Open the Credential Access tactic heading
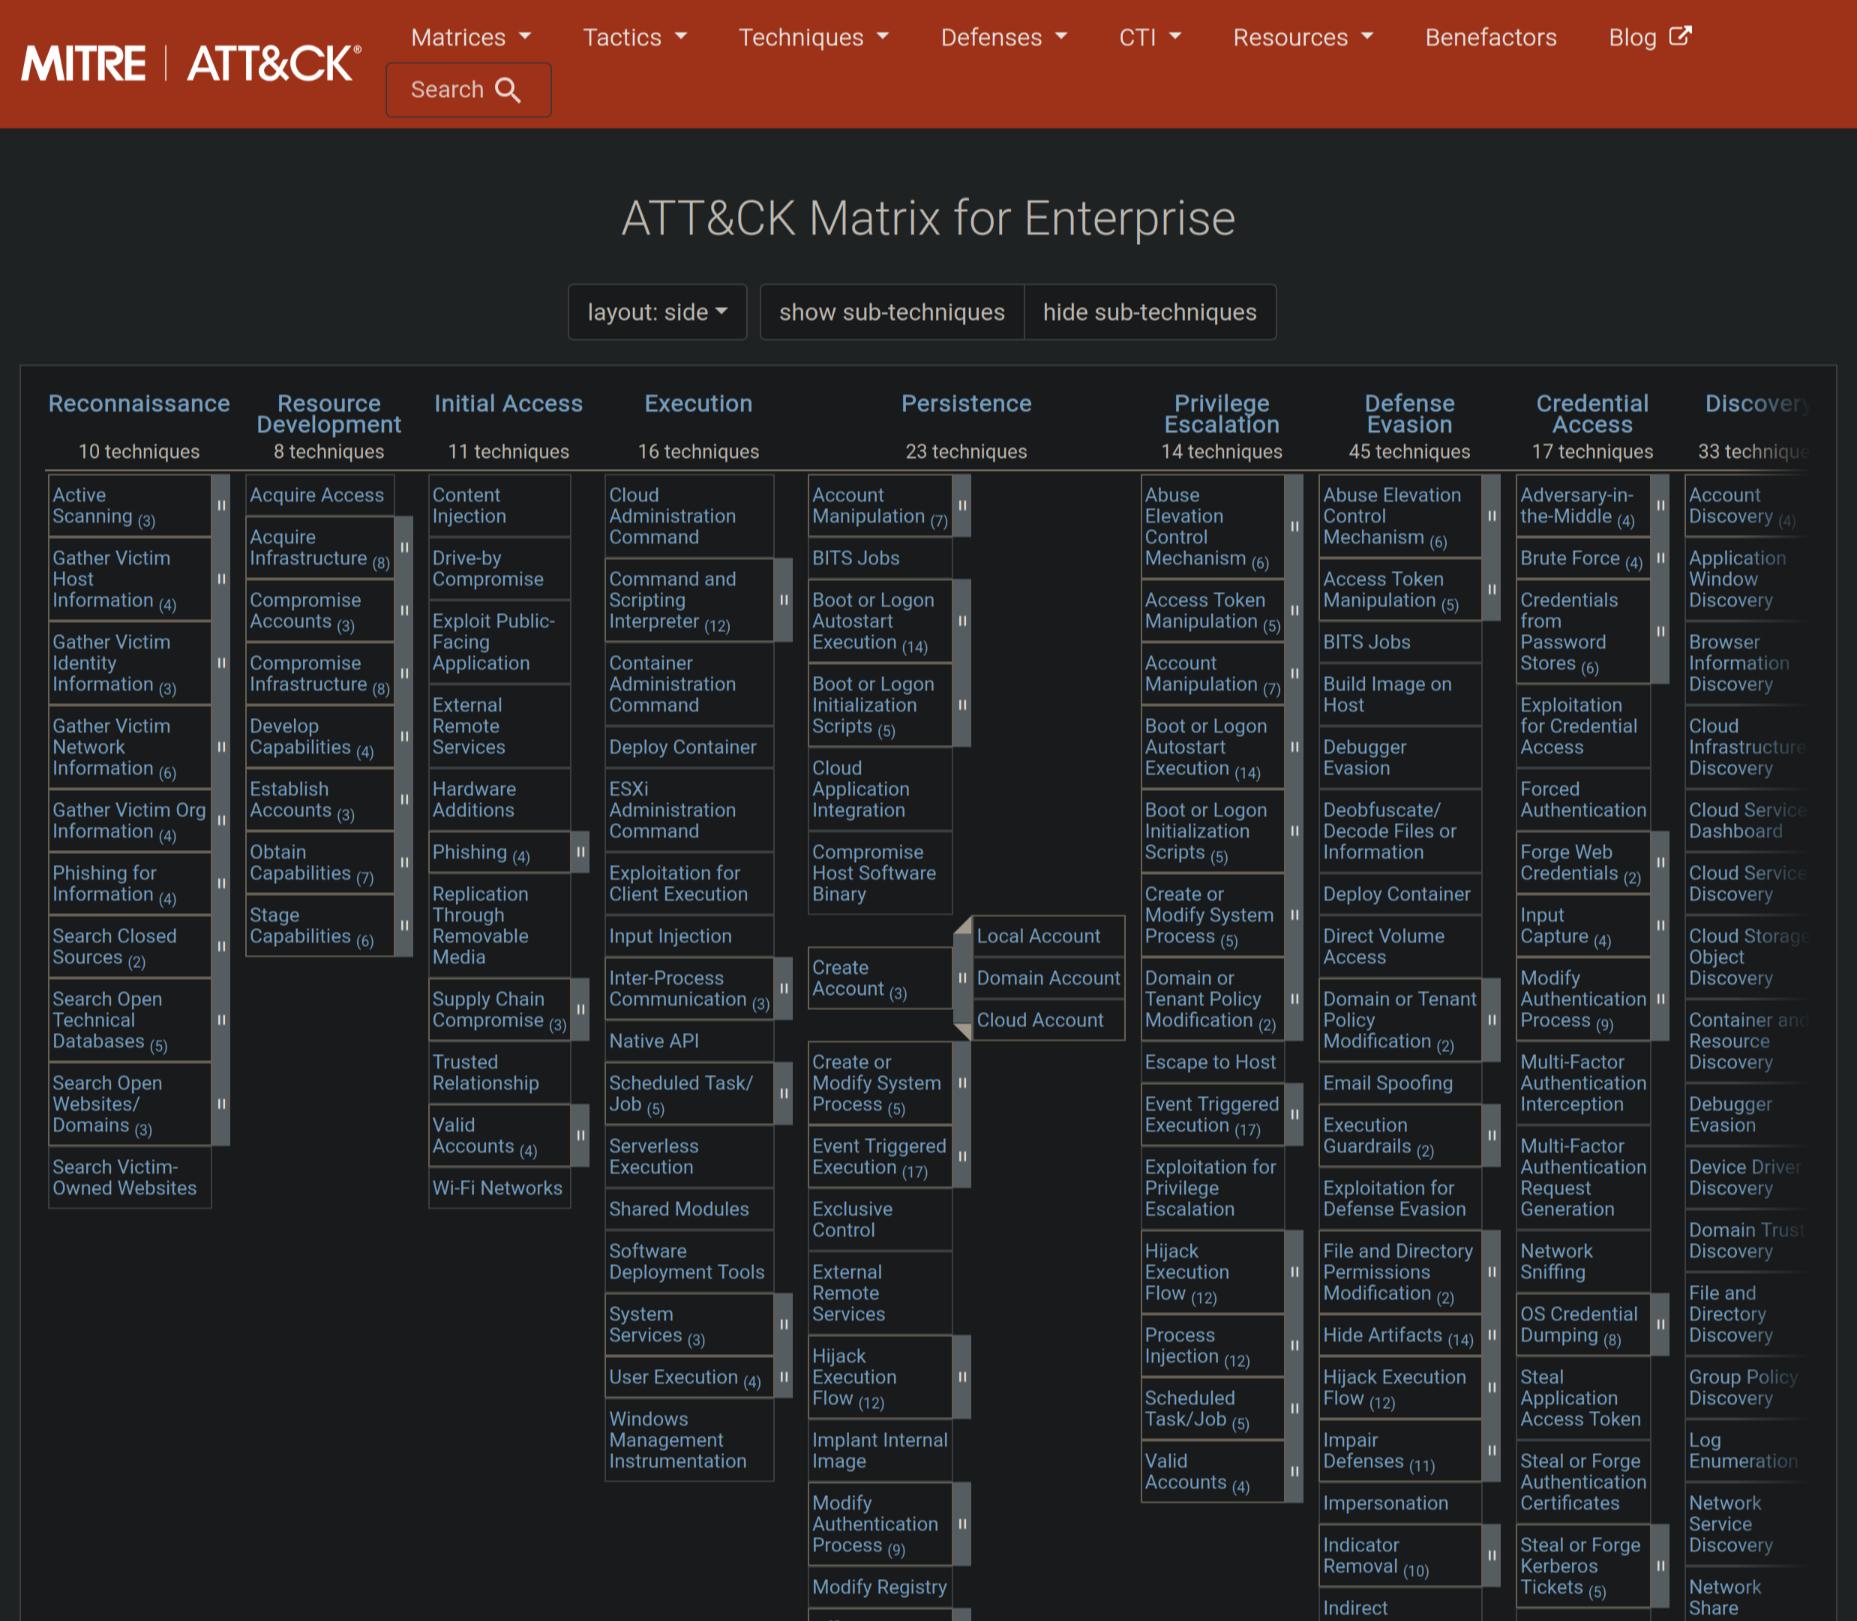This screenshot has width=1857, height=1621. 1592,414
